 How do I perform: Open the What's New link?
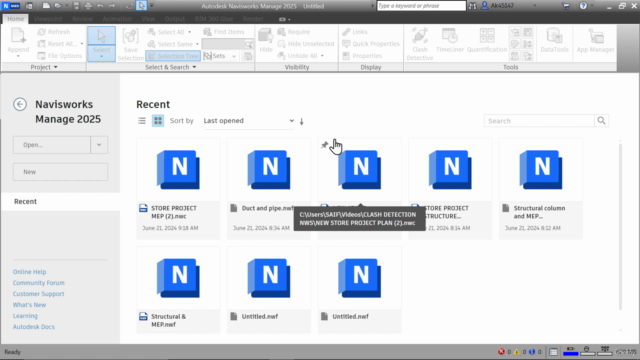point(29,305)
